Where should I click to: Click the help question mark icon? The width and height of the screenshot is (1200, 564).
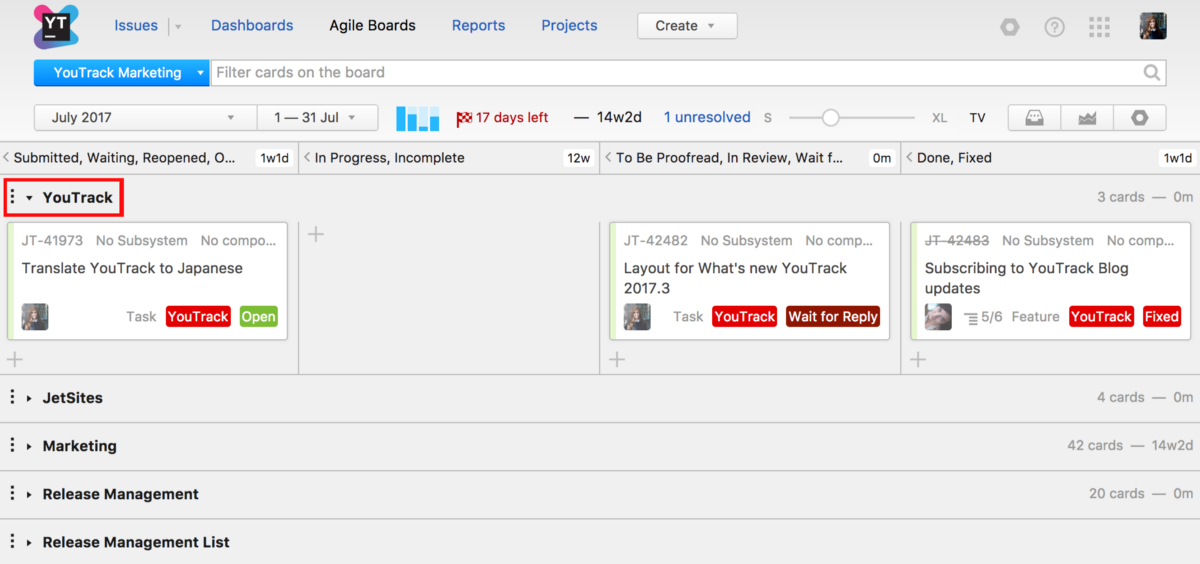click(x=1055, y=27)
